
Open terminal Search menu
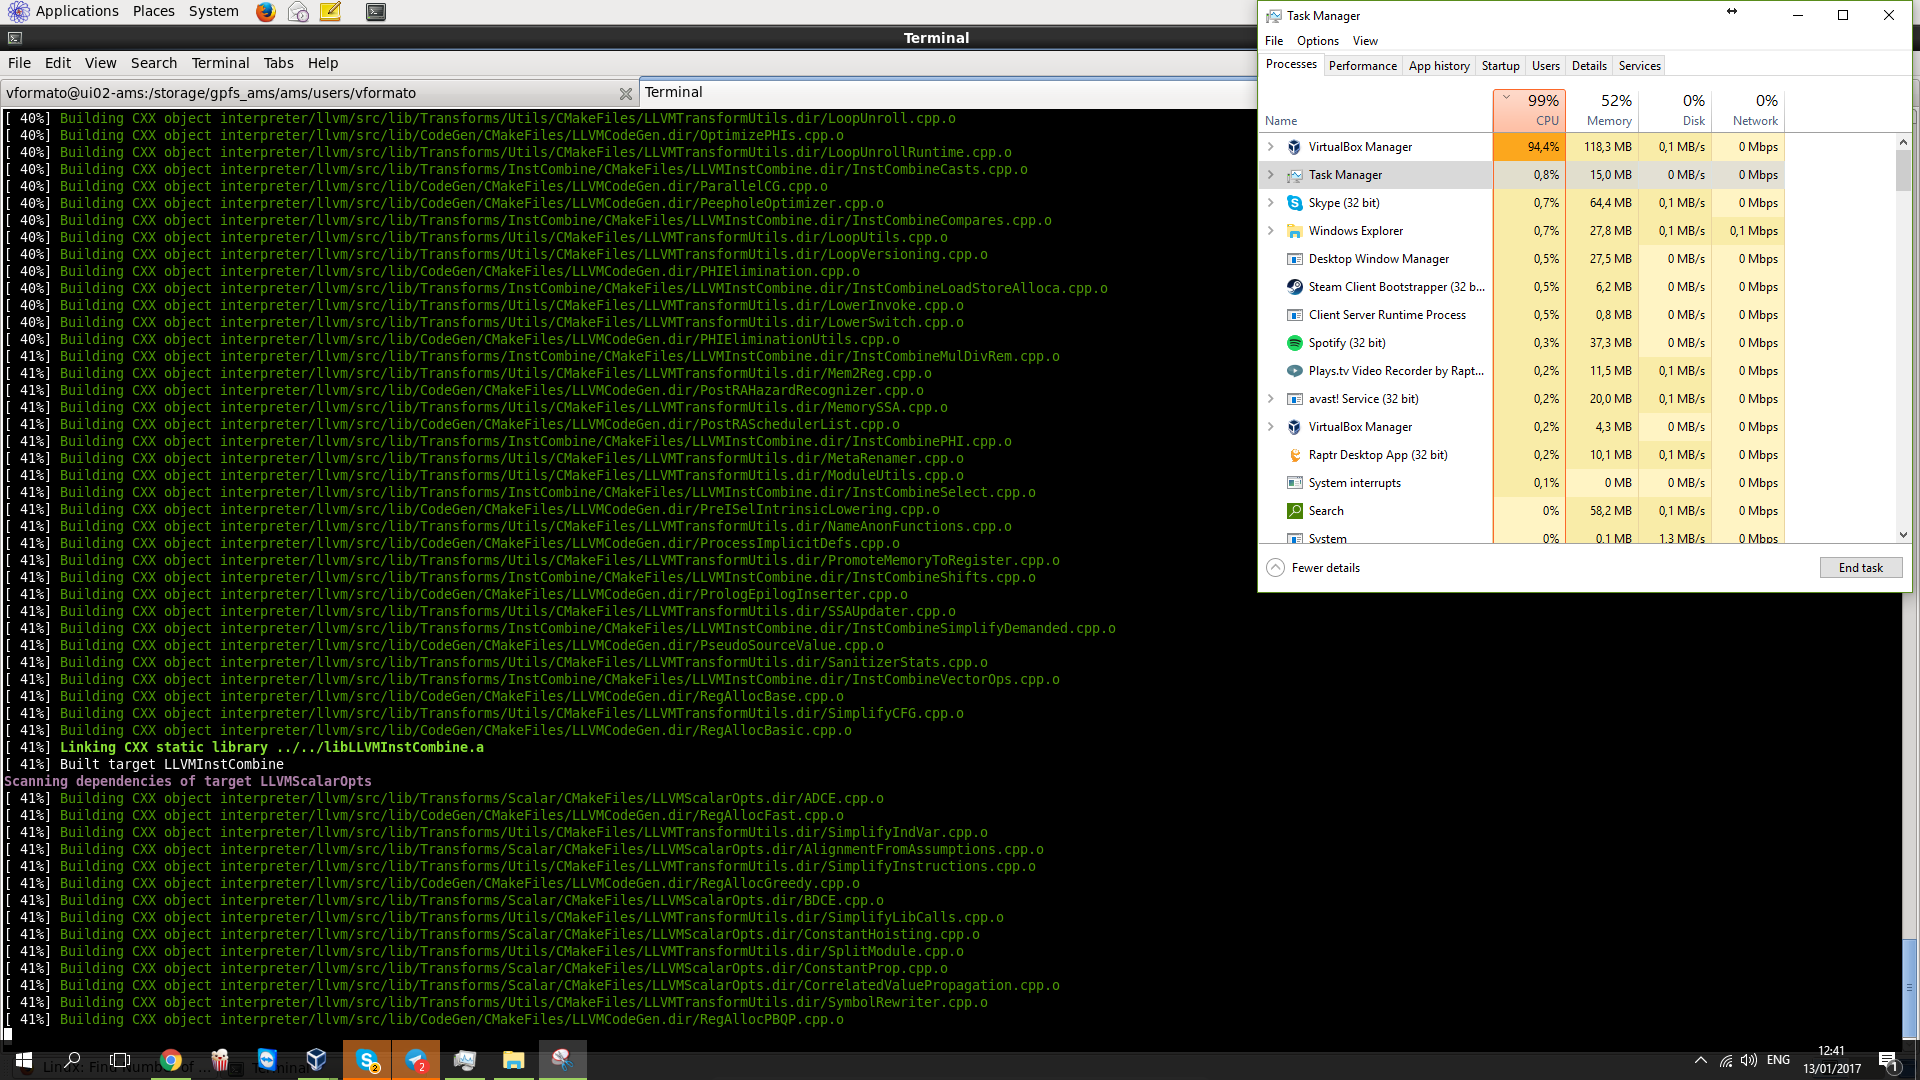[x=154, y=63]
